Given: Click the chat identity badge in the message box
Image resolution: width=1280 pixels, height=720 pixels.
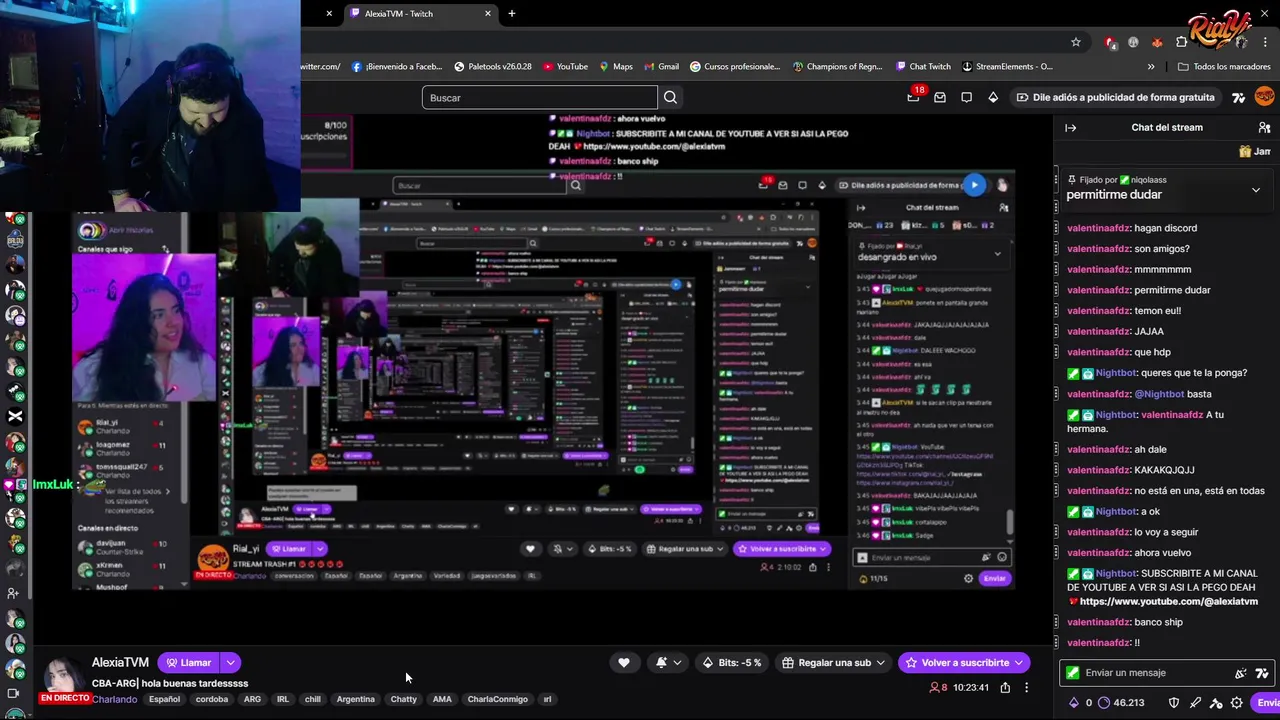Looking at the screenshot, I should 1073,673.
